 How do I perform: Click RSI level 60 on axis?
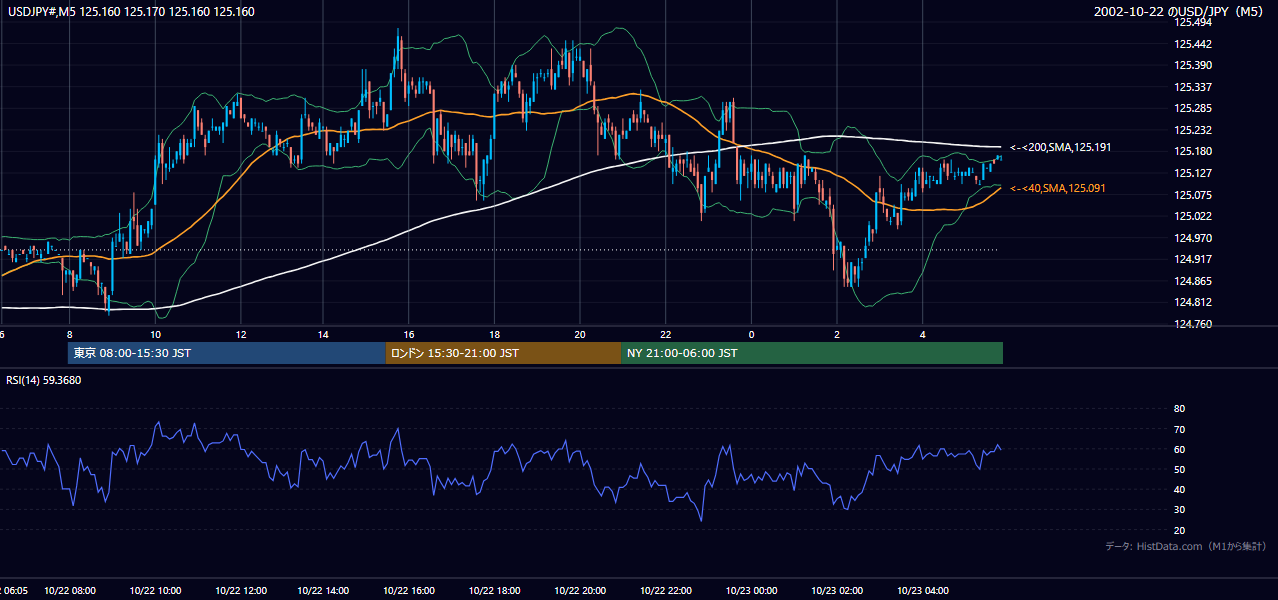[1179, 449]
